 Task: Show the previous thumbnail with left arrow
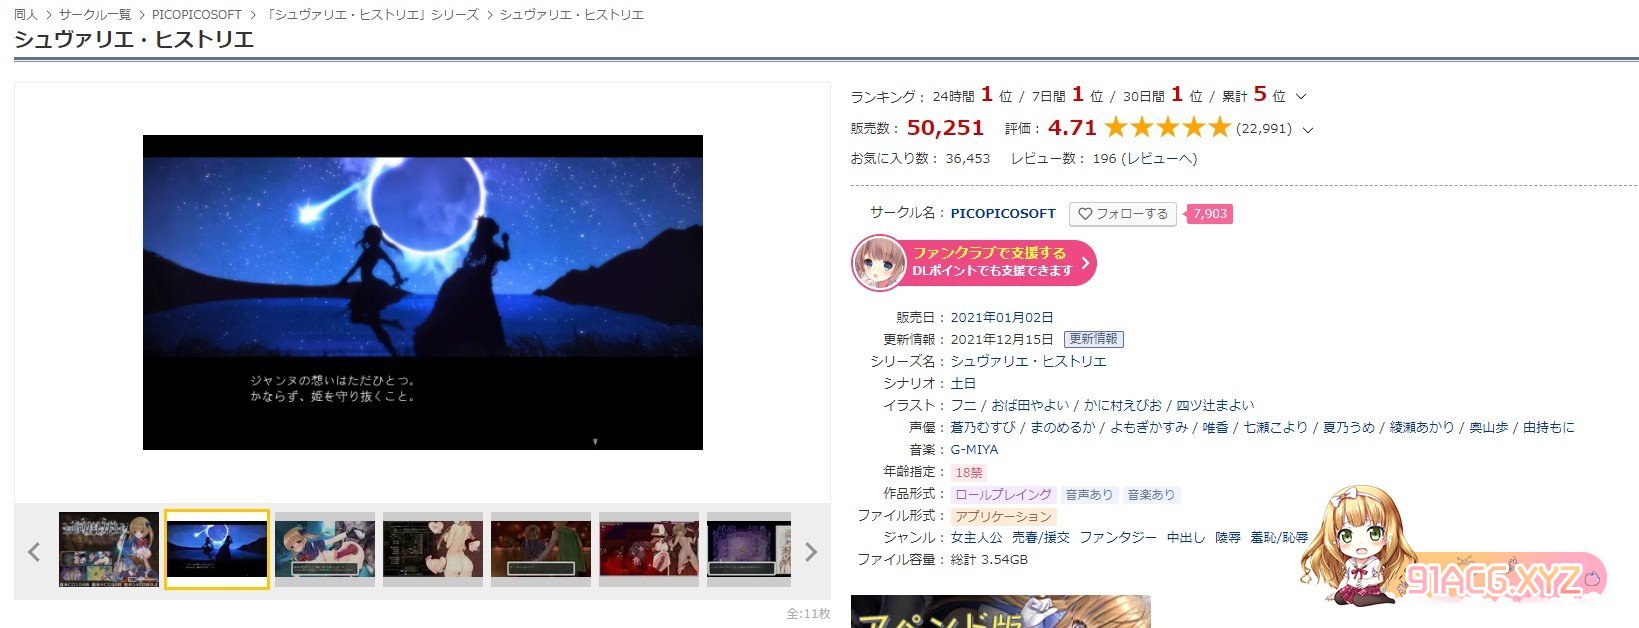point(35,551)
